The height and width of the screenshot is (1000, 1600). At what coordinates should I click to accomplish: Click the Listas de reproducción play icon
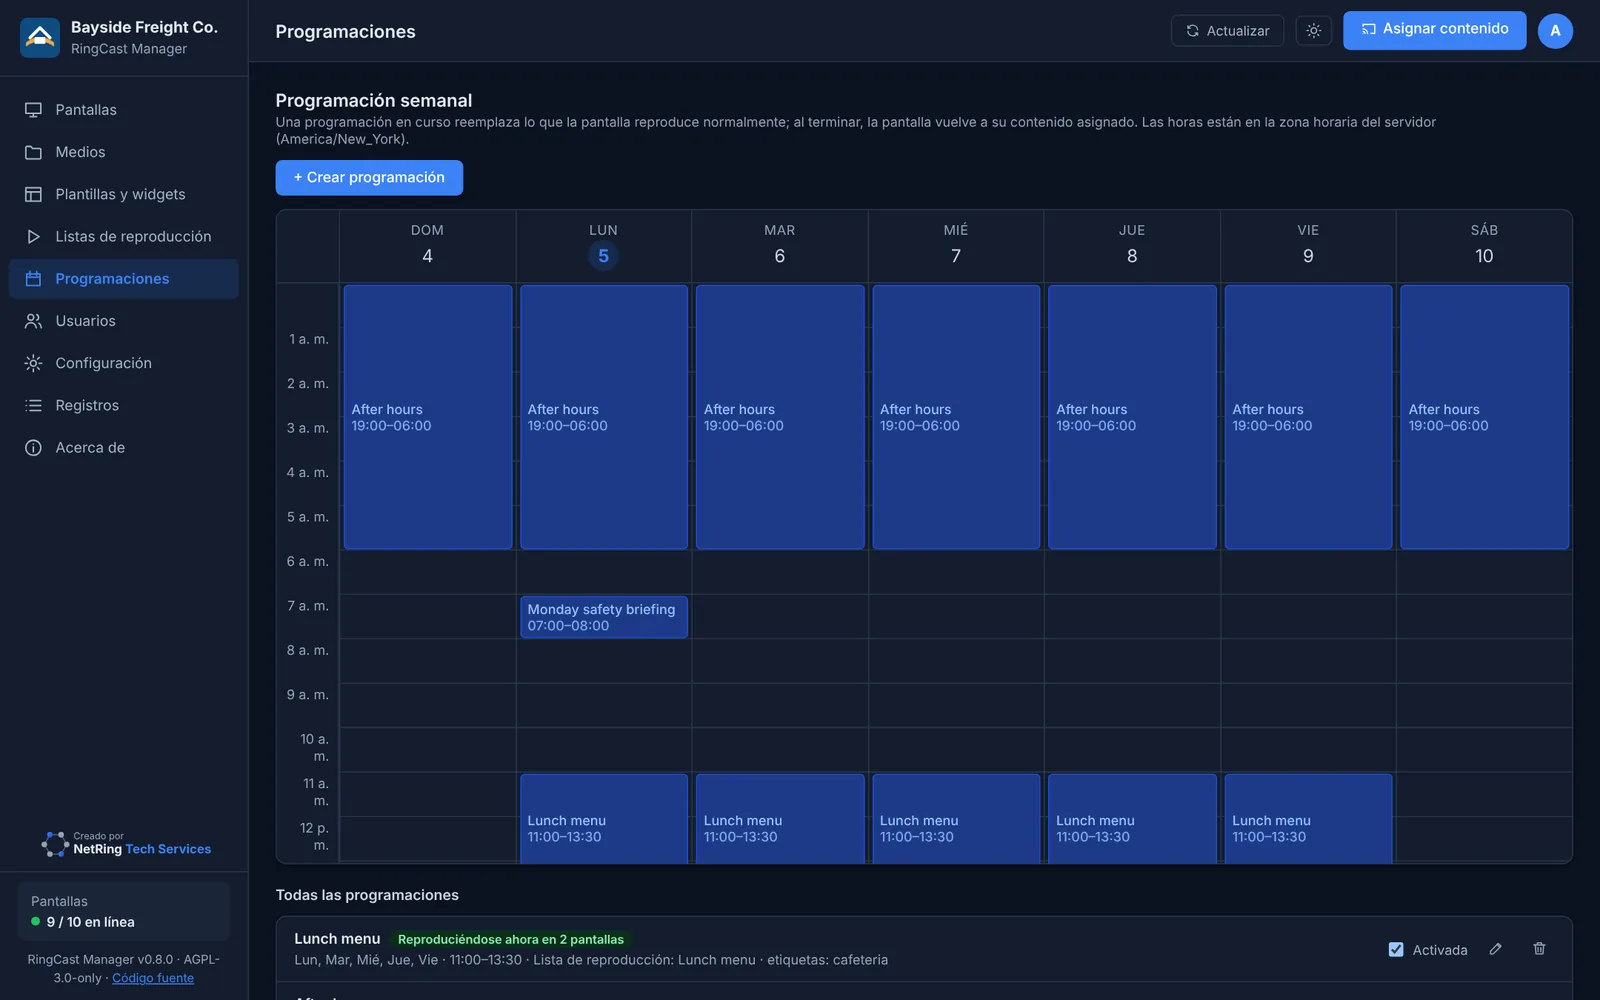coord(33,237)
